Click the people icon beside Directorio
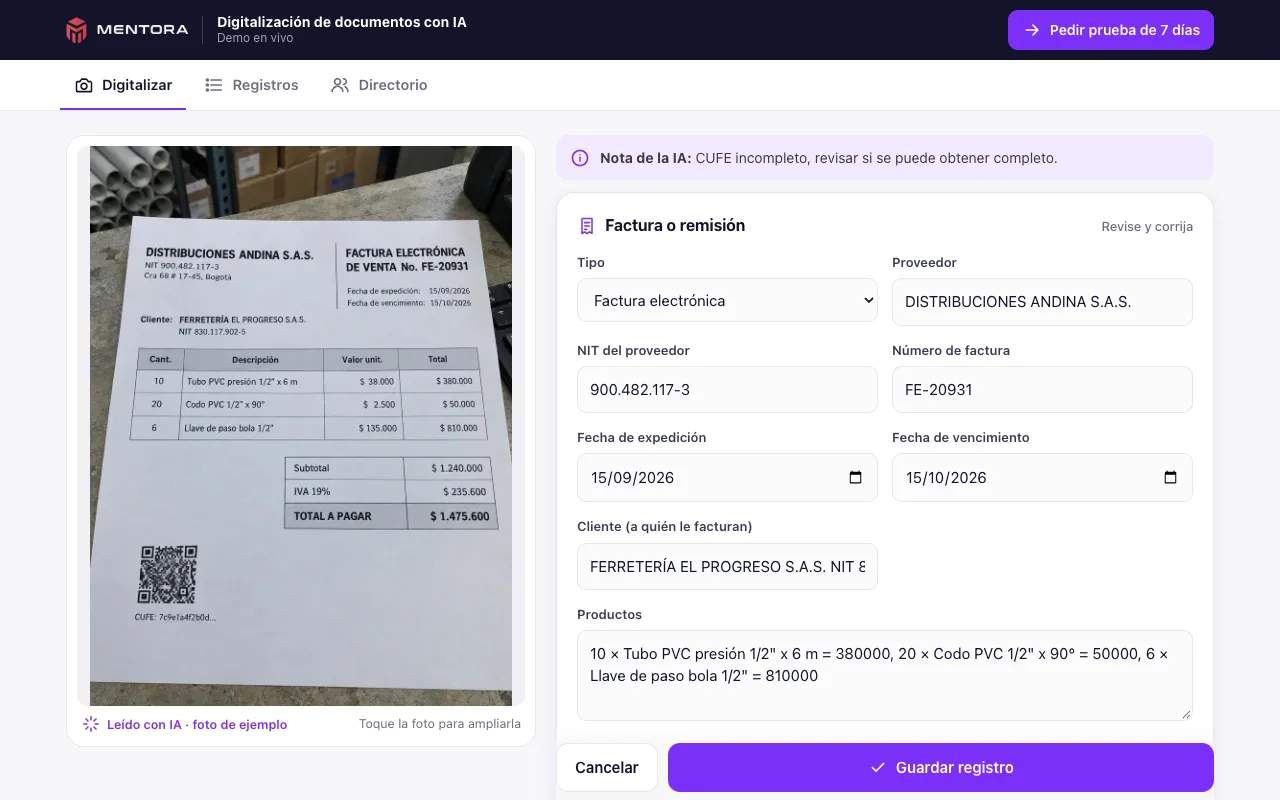Screen dimensions: 1280x800 click(340, 86)
